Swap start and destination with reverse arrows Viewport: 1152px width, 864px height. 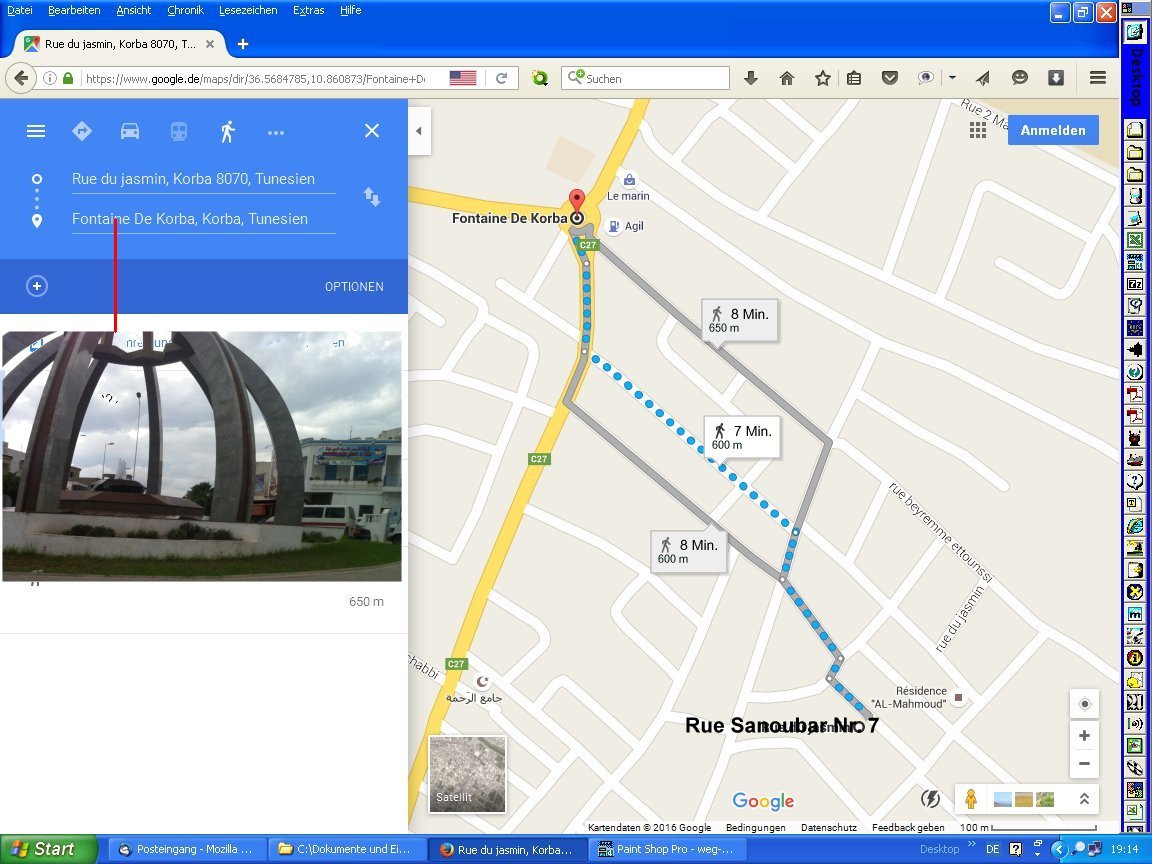372,197
